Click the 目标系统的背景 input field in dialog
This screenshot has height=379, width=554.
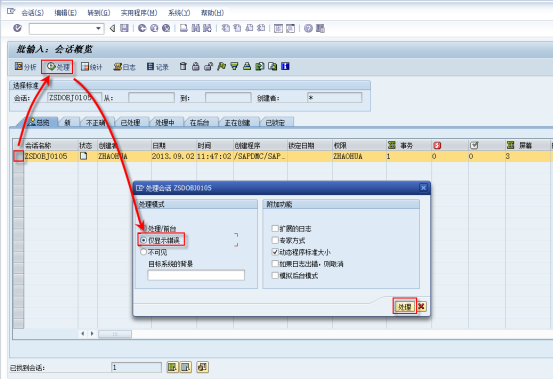click(196, 275)
